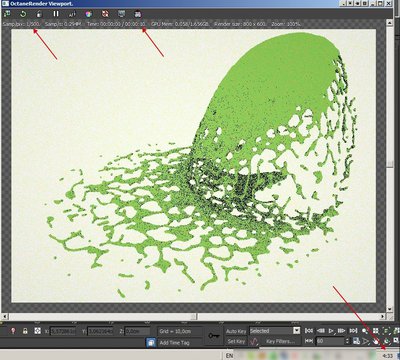Click the last icon in Octane toolbar
This screenshot has height=360, width=400.
coord(138,14)
